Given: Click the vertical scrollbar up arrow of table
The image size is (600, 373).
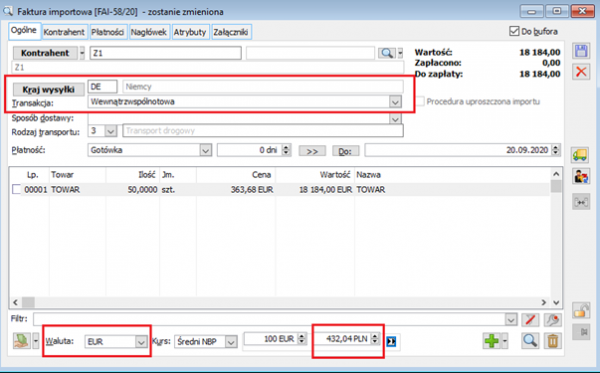Looking at the screenshot, I should coord(556,174).
